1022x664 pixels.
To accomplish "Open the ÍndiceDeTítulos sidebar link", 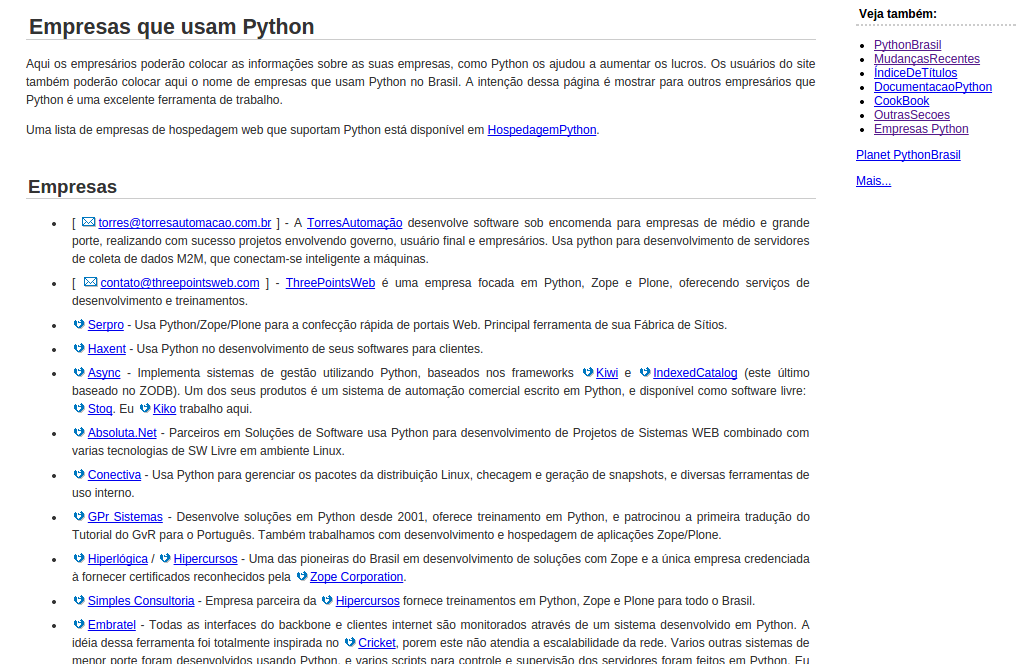I will (x=916, y=73).
